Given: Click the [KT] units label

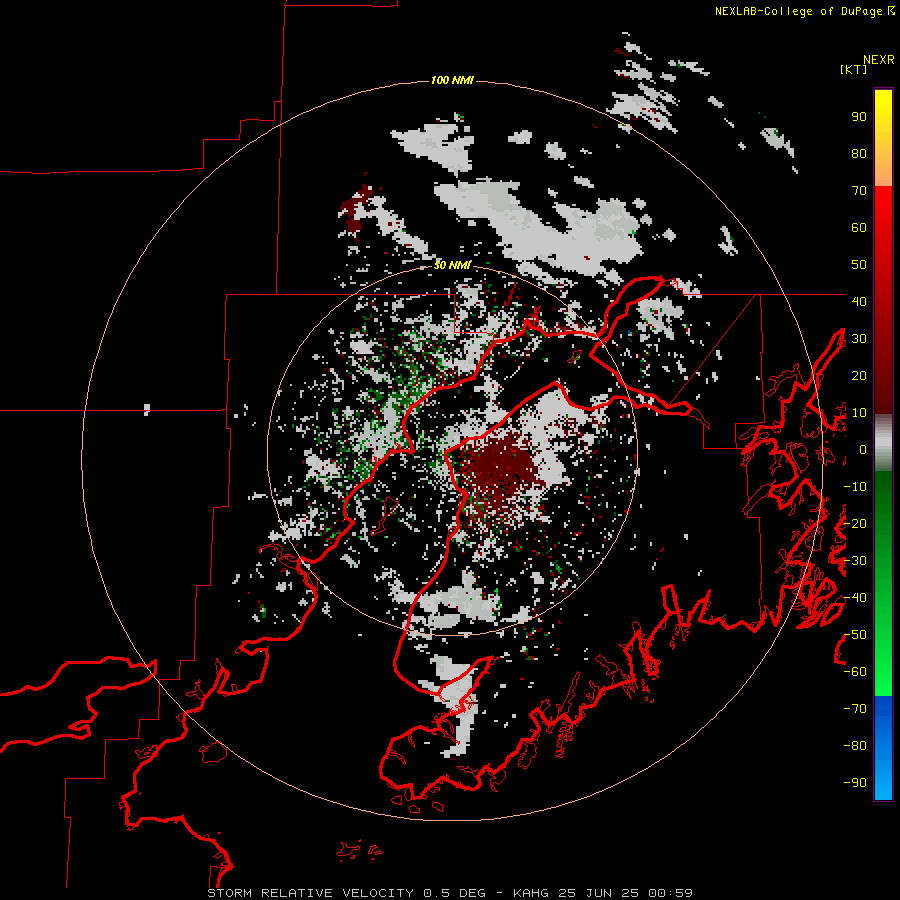Looking at the screenshot, I should (x=853, y=69).
